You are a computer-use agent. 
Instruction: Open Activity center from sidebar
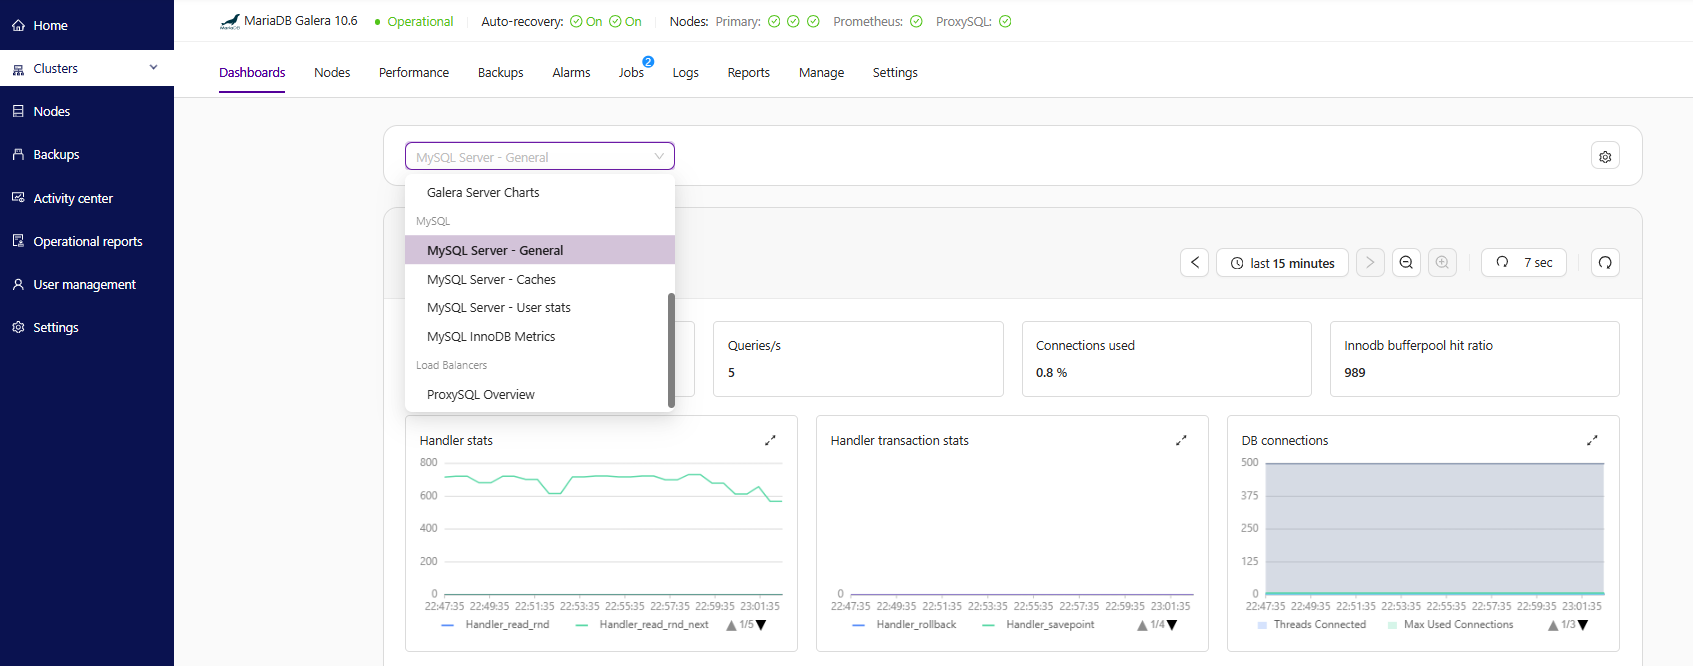pyautogui.click(x=73, y=198)
